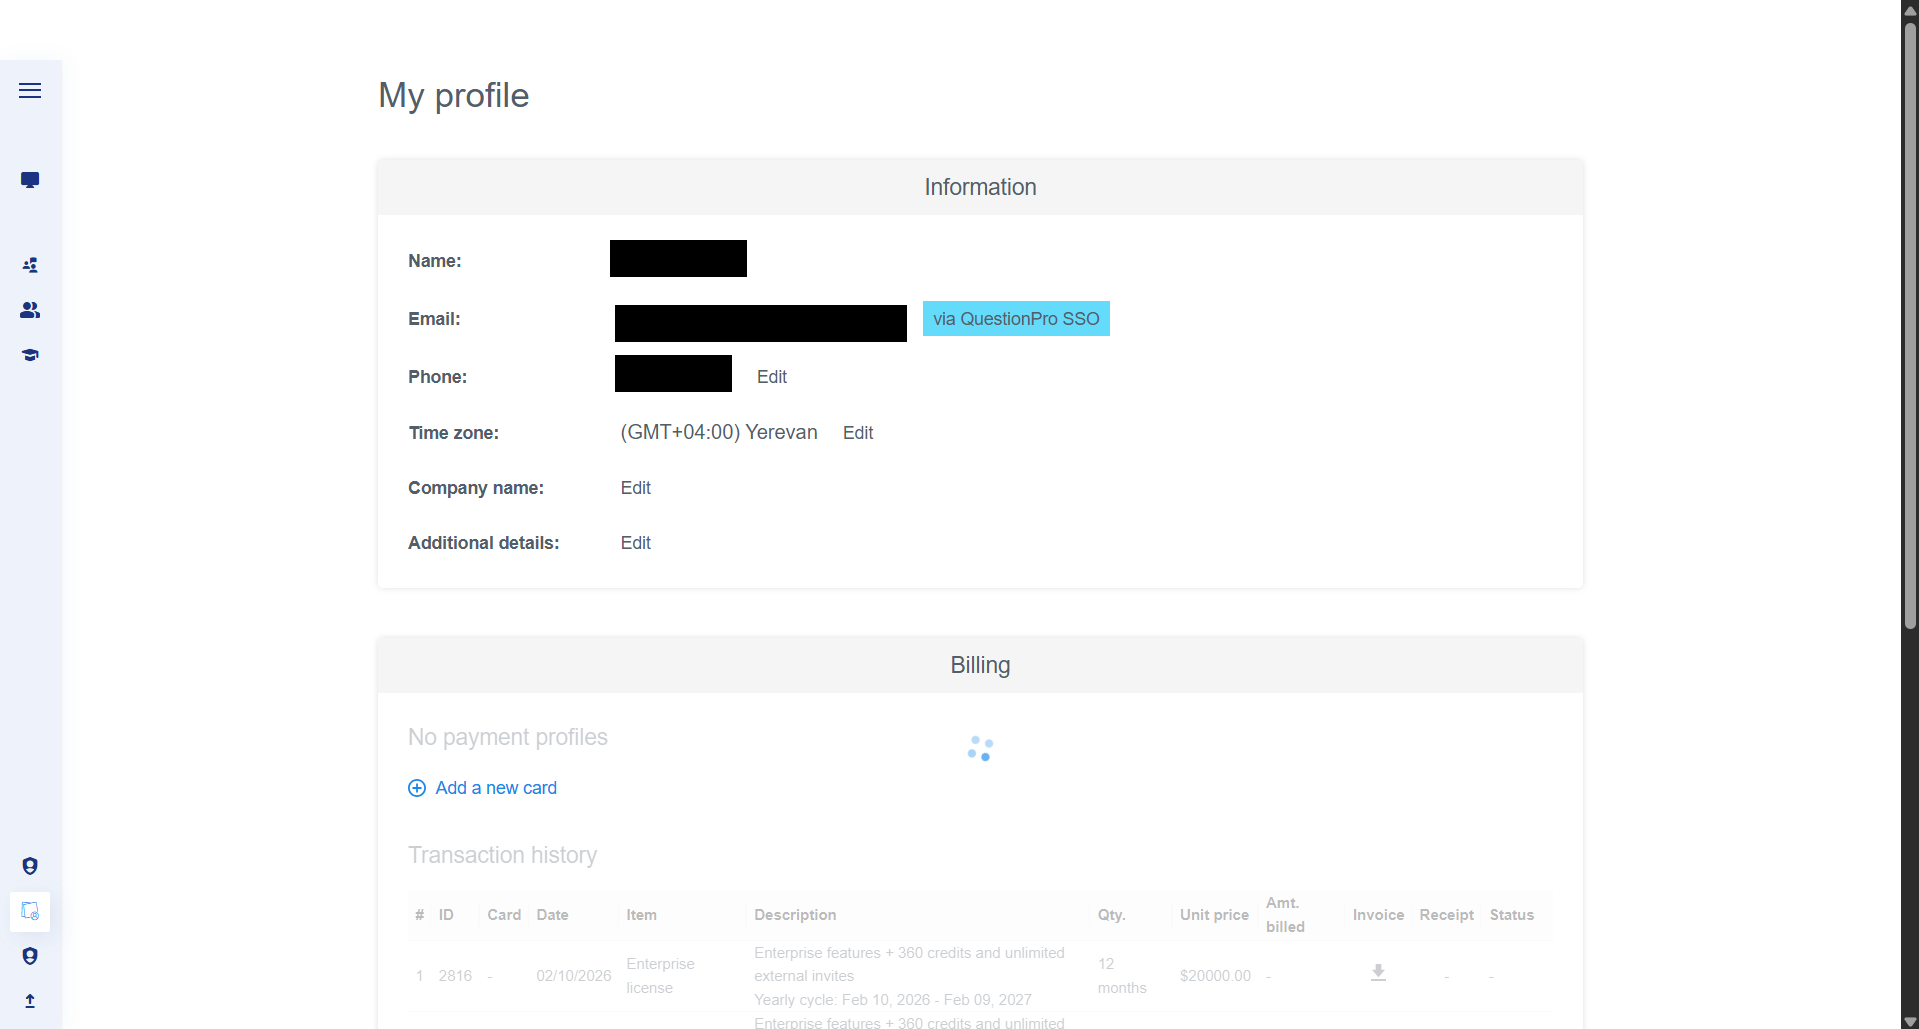Open Add a new card
Image resolution: width=1919 pixels, height=1029 pixels.
point(496,788)
